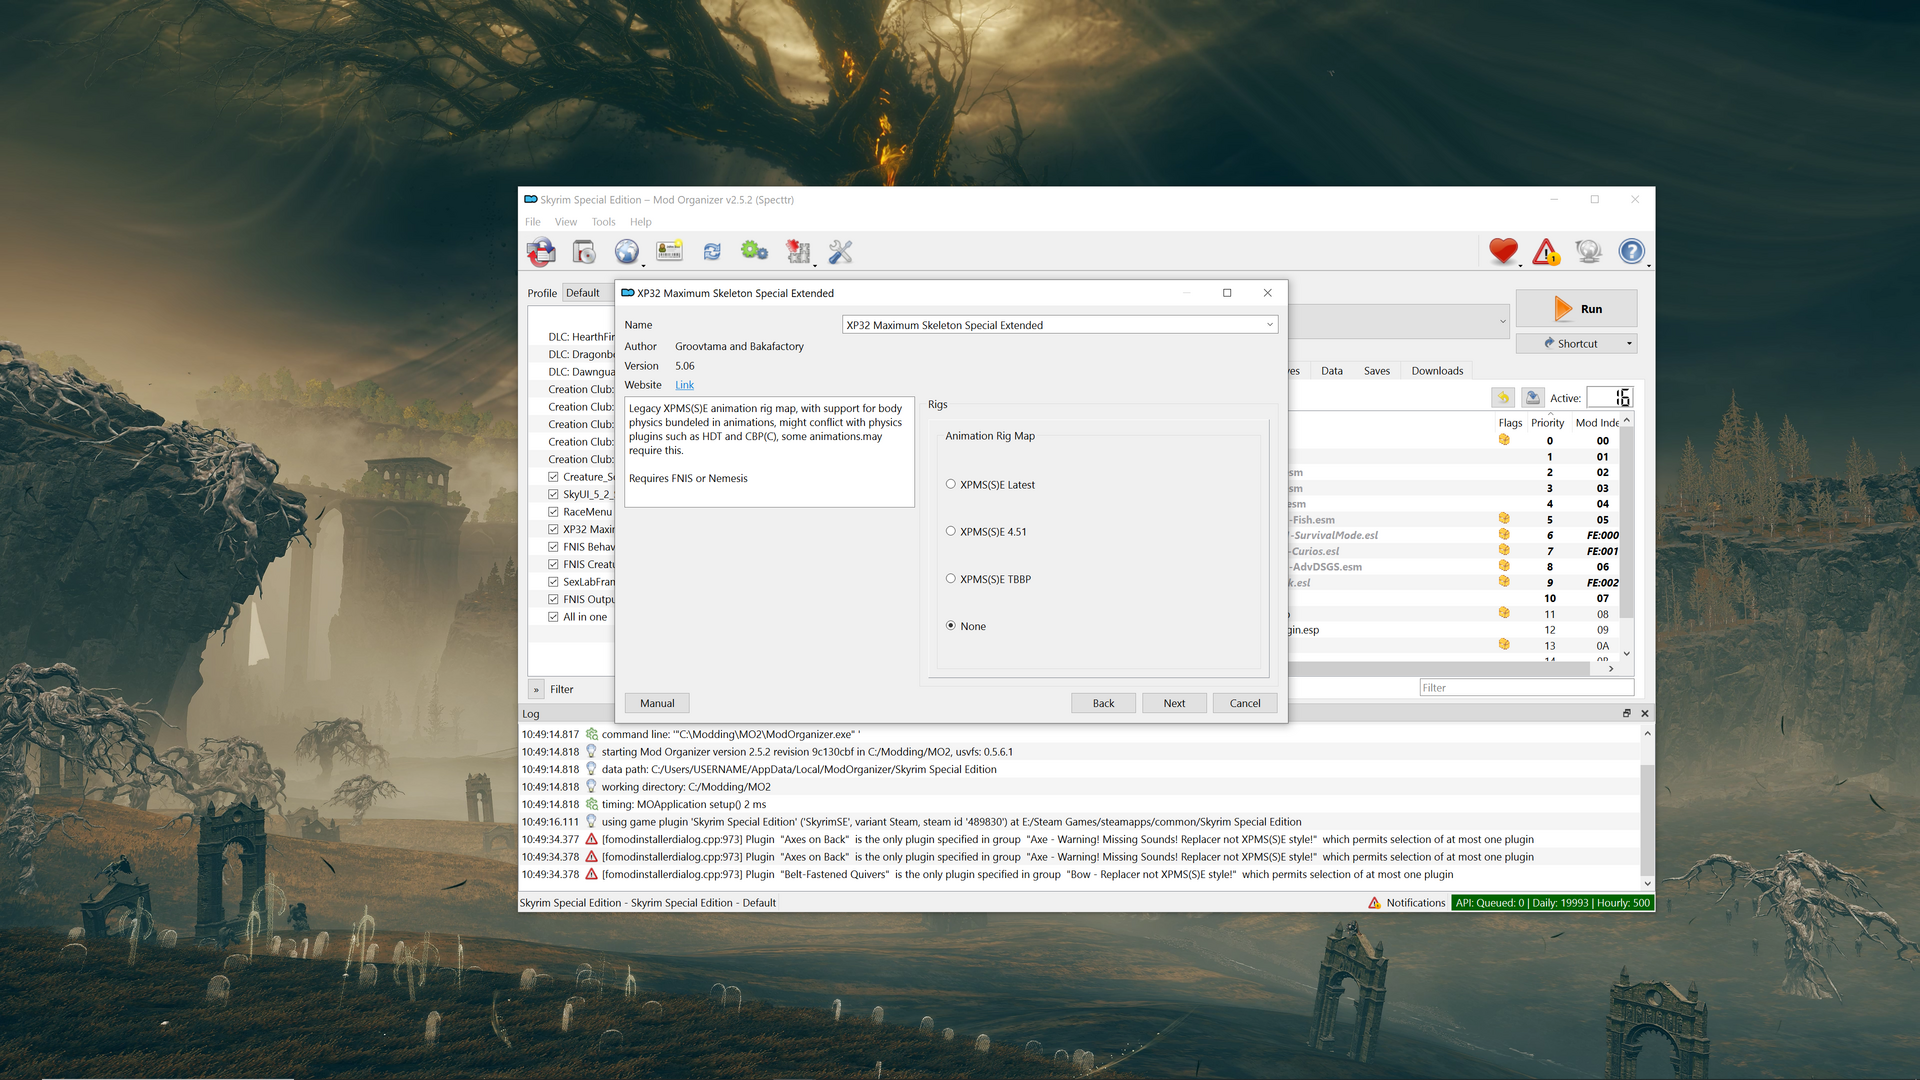Open the Profile Default dropdown
The width and height of the screenshot is (1920, 1080).
(x=588, y=293)
